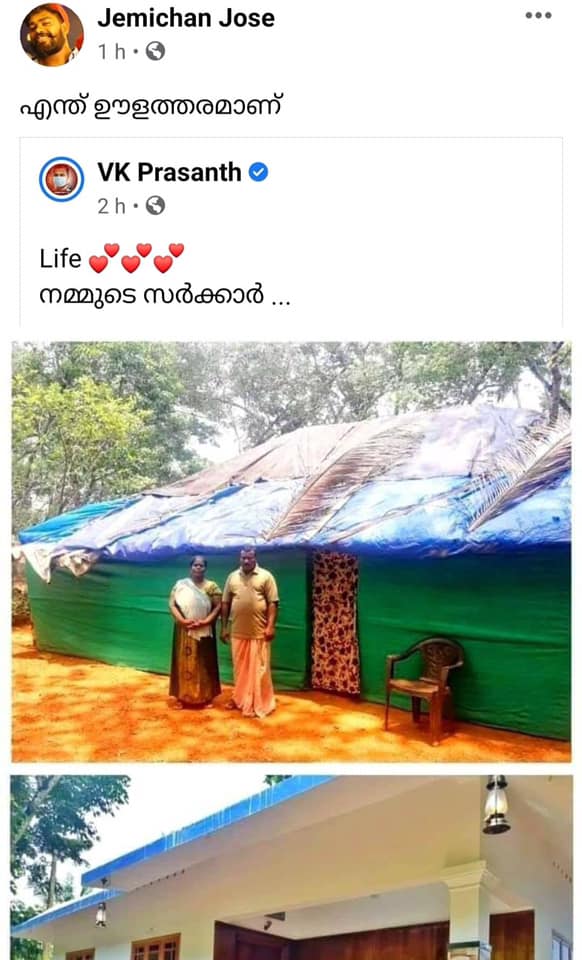Open VK Prasanth's circular profile avatar

pos(62,179)
